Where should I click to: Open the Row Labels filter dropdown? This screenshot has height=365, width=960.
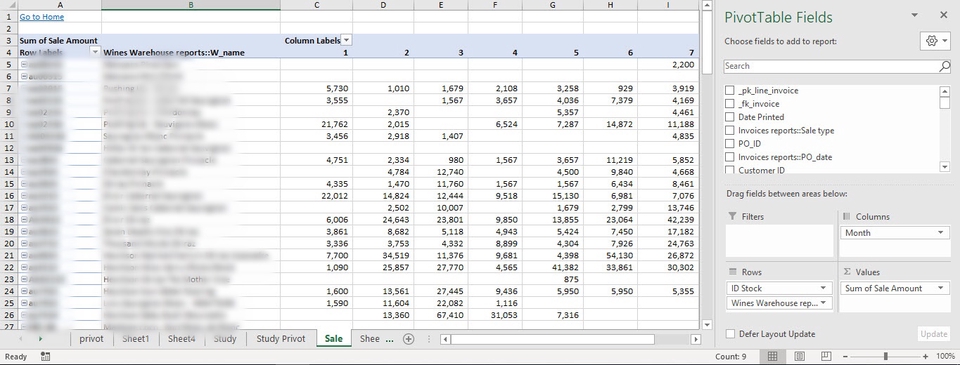(95, 53)
